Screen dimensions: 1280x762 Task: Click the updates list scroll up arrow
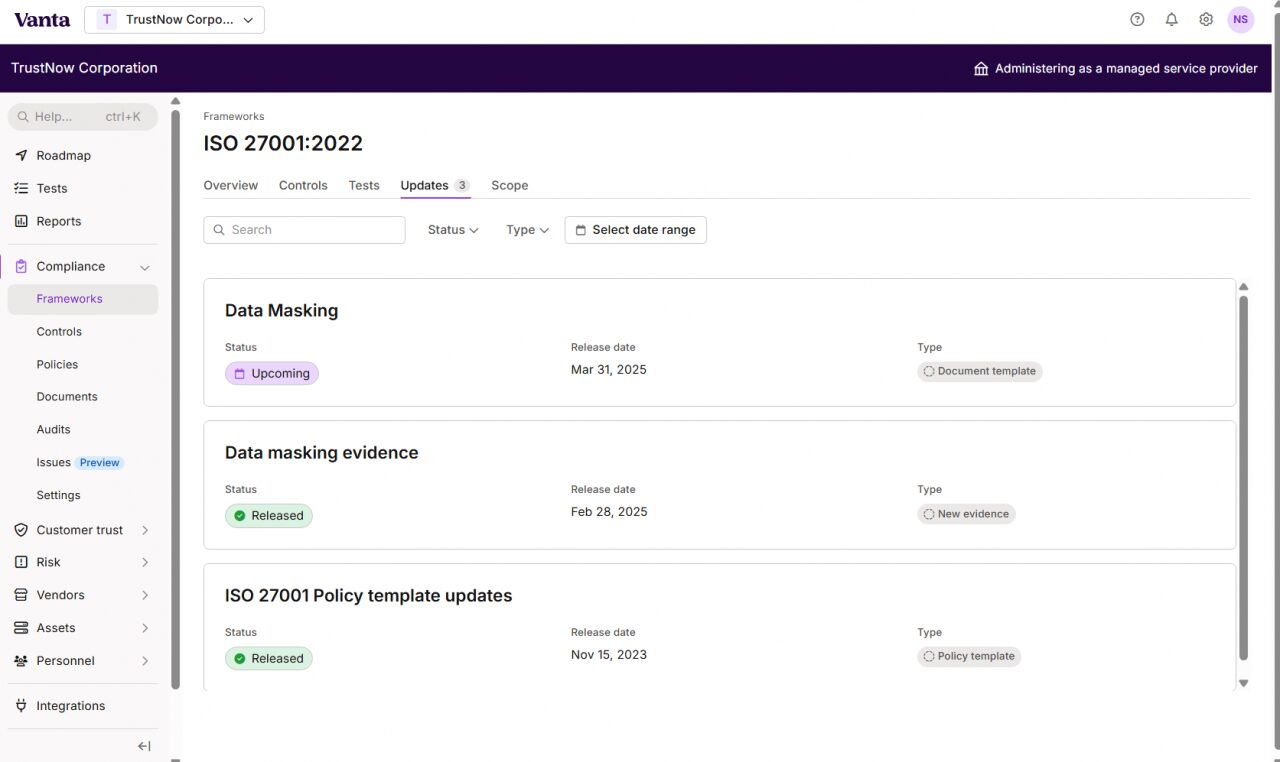[x=1244, y=287]
